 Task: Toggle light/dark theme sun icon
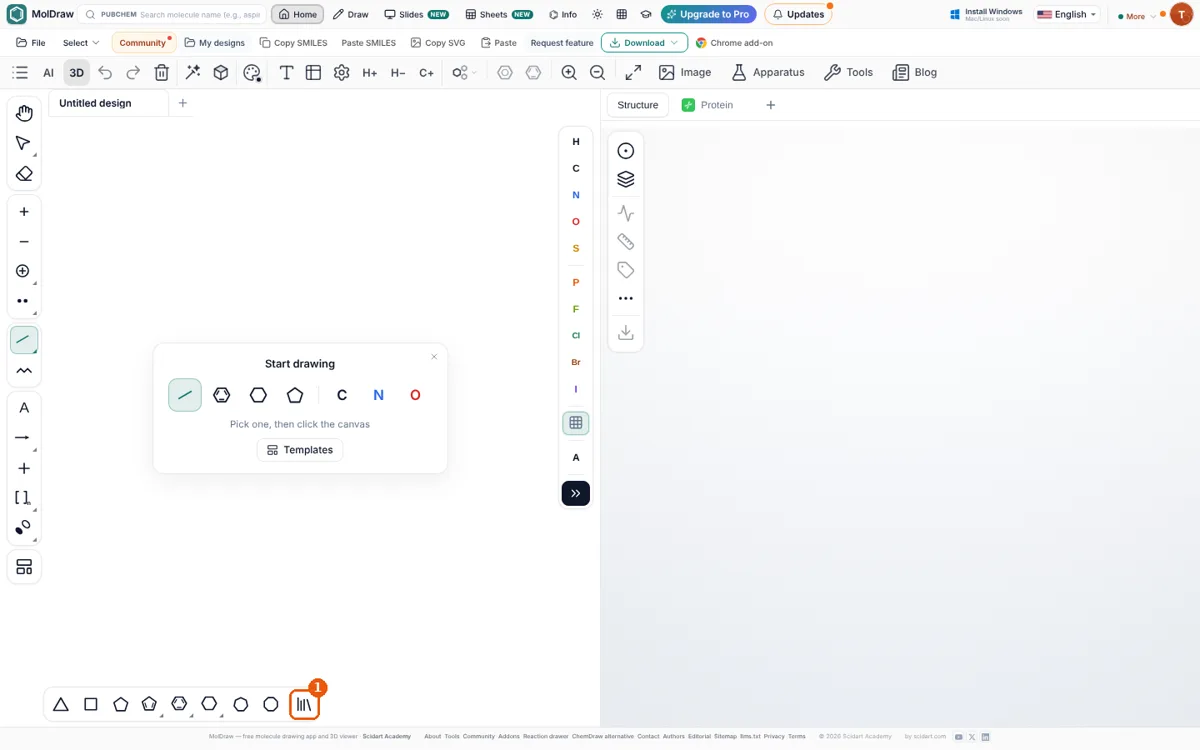(597, 15)
